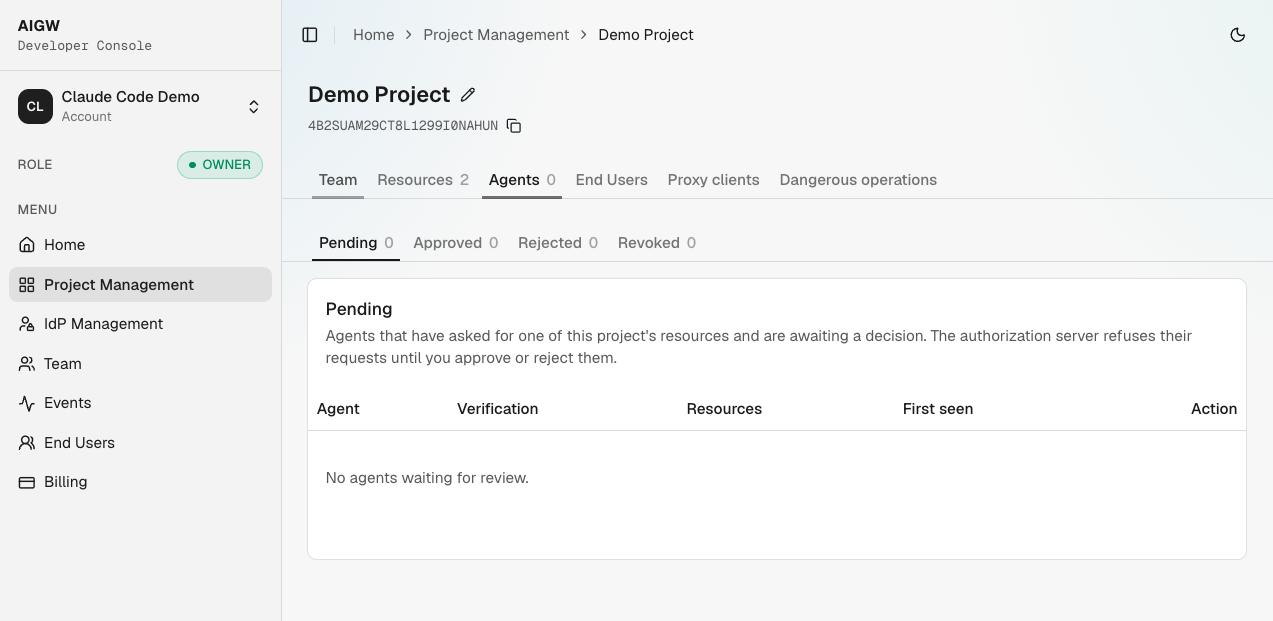Image resolution: width=1273 pixels, height=621 pixels.
Task: Switch to the project Team tab
Action: pos(338,180)
